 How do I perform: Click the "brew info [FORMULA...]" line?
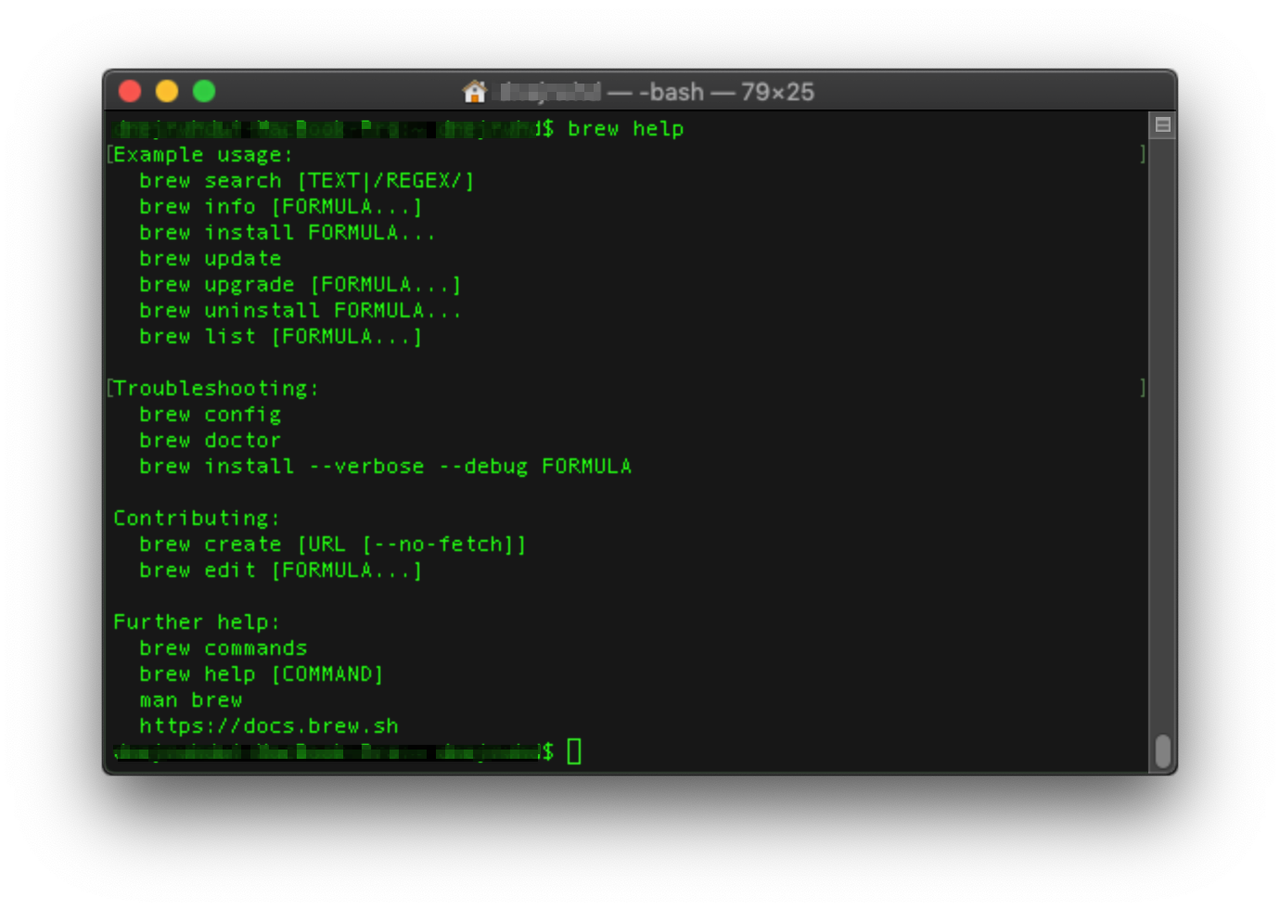coord(281,207)
